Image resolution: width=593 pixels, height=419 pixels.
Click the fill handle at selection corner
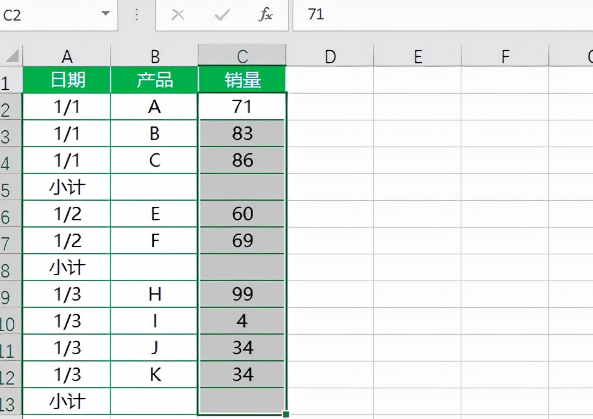click(x=286, y=414)
